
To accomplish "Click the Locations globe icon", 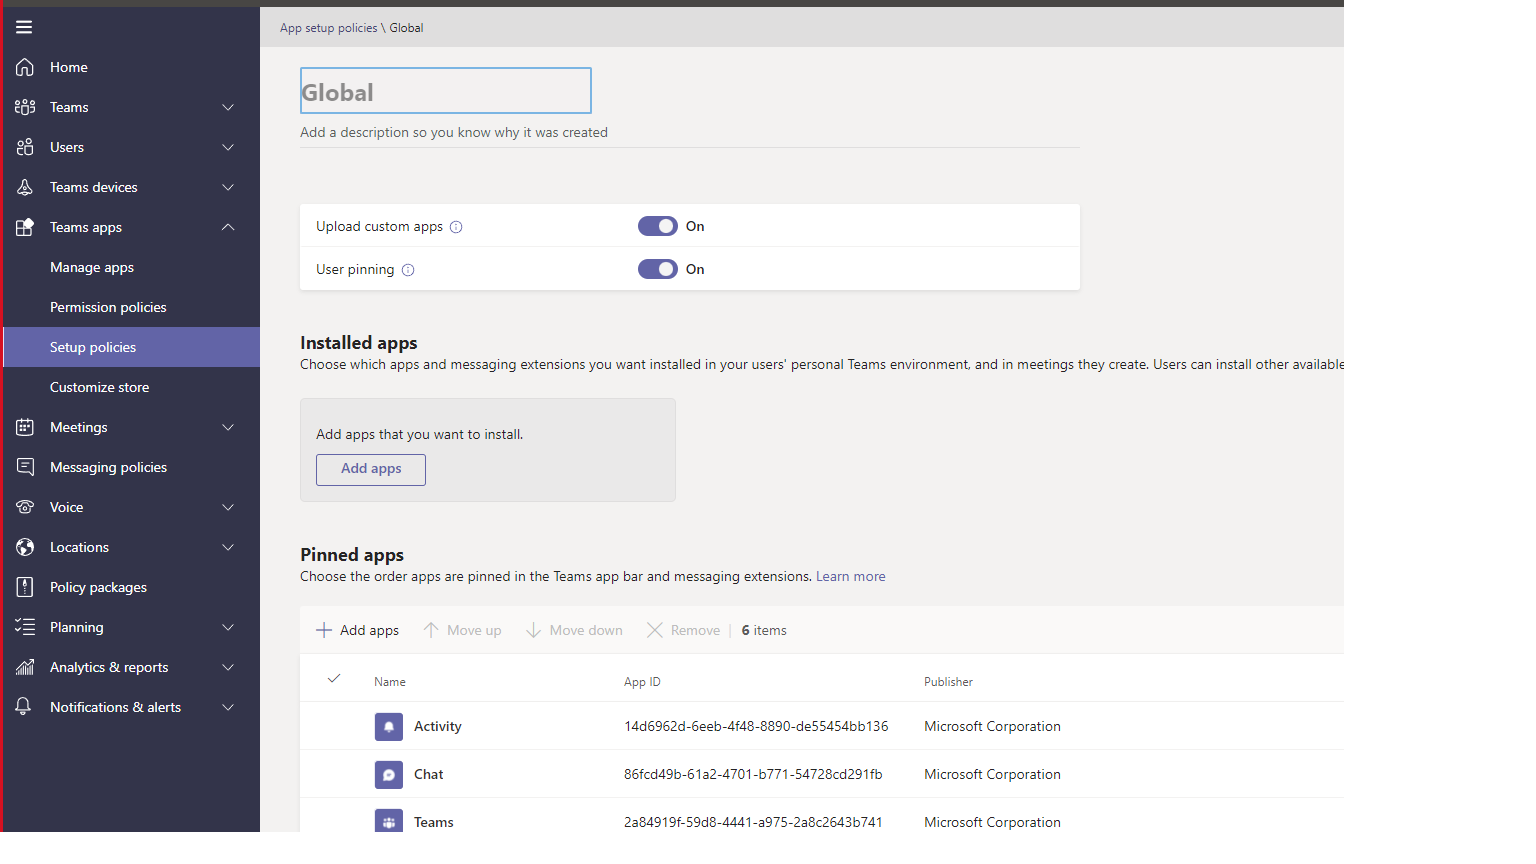I will pyautogui.click(x=25, y=547).
